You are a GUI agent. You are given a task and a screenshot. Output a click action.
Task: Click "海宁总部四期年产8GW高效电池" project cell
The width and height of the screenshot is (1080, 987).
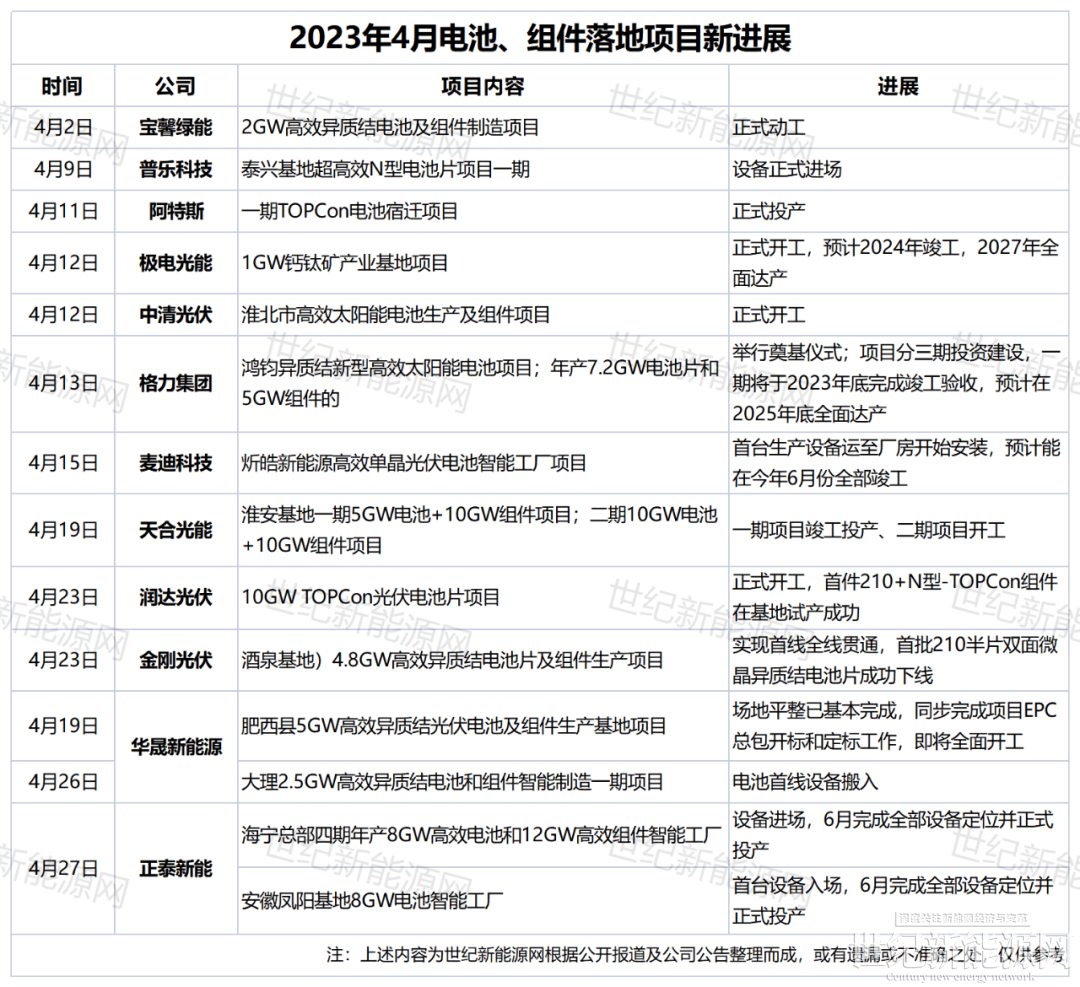click(x=481, y=835)
